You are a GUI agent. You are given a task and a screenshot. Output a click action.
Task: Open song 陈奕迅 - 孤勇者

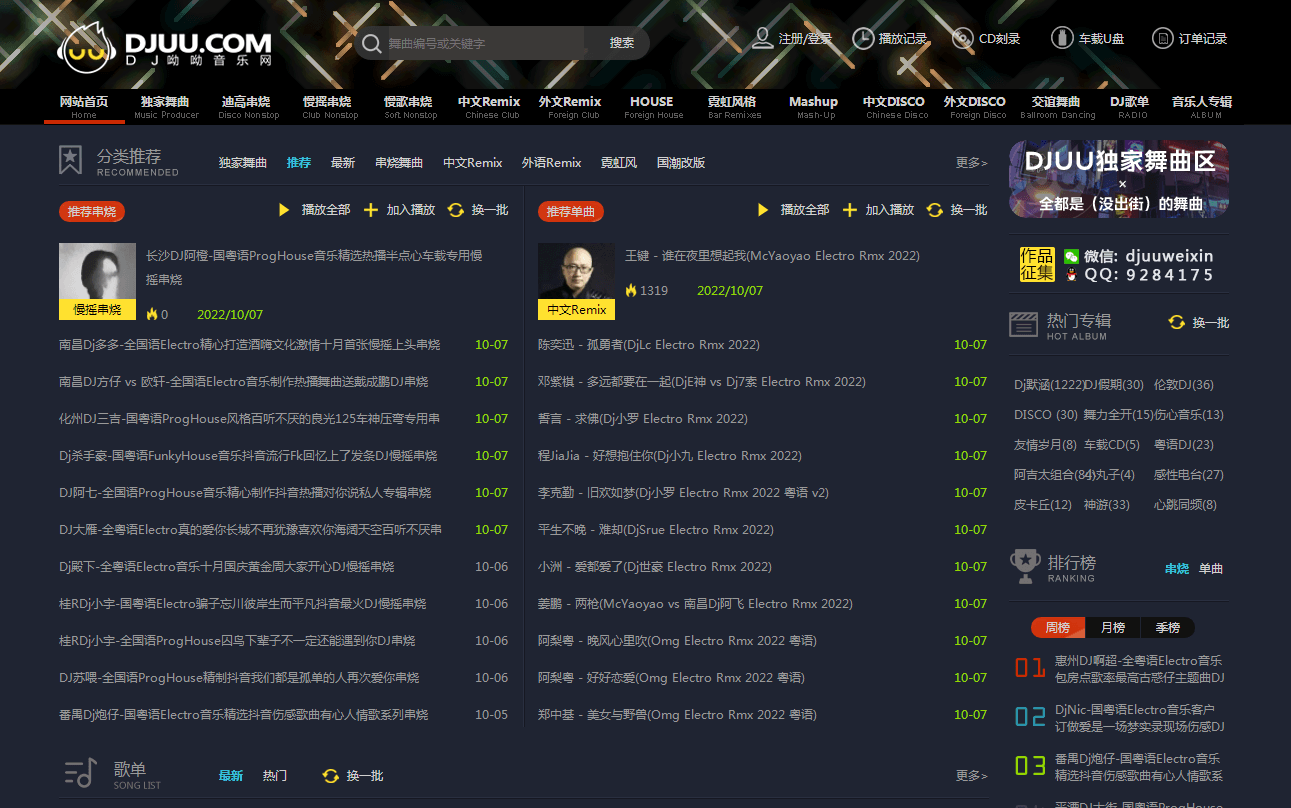(649, 345)
